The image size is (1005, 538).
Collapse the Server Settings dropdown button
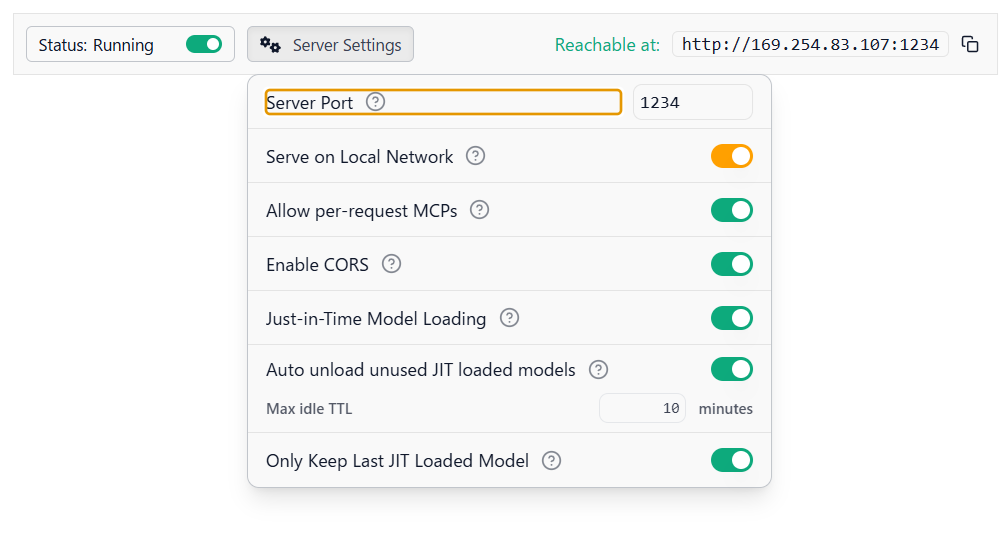point(330,44)
